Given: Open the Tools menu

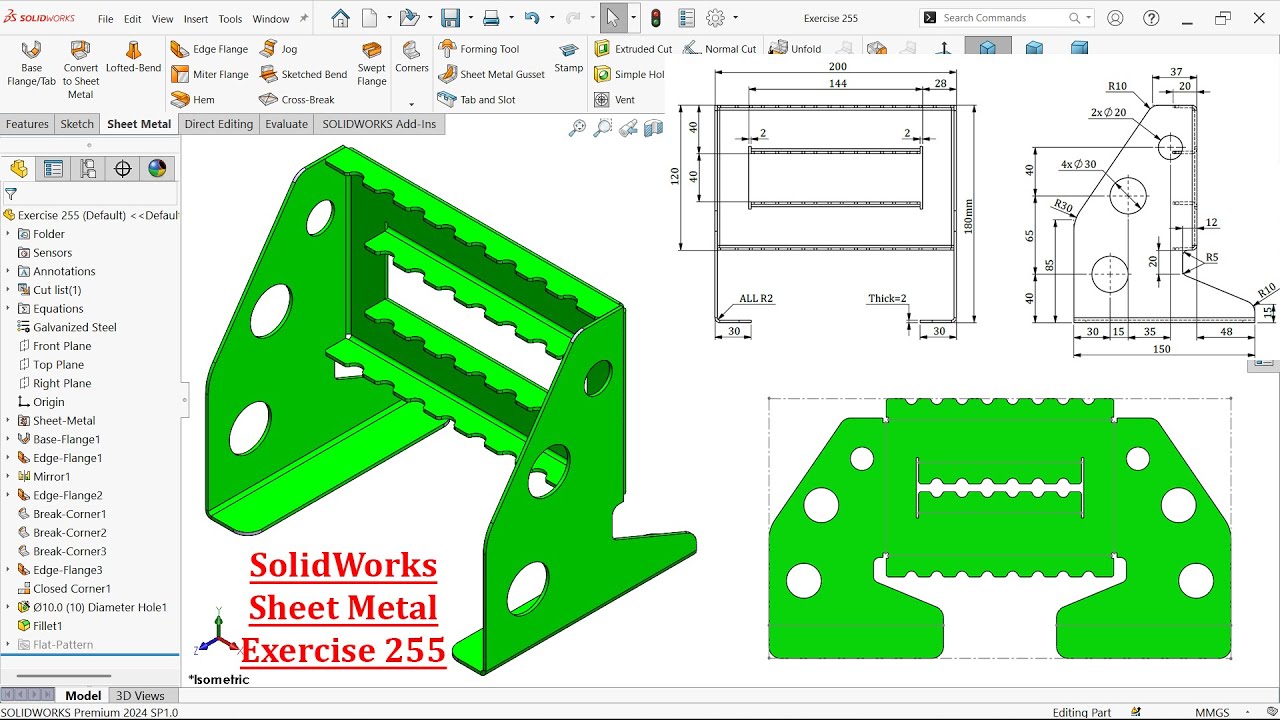Looking at the screenshot, I should tap(230, 19).
